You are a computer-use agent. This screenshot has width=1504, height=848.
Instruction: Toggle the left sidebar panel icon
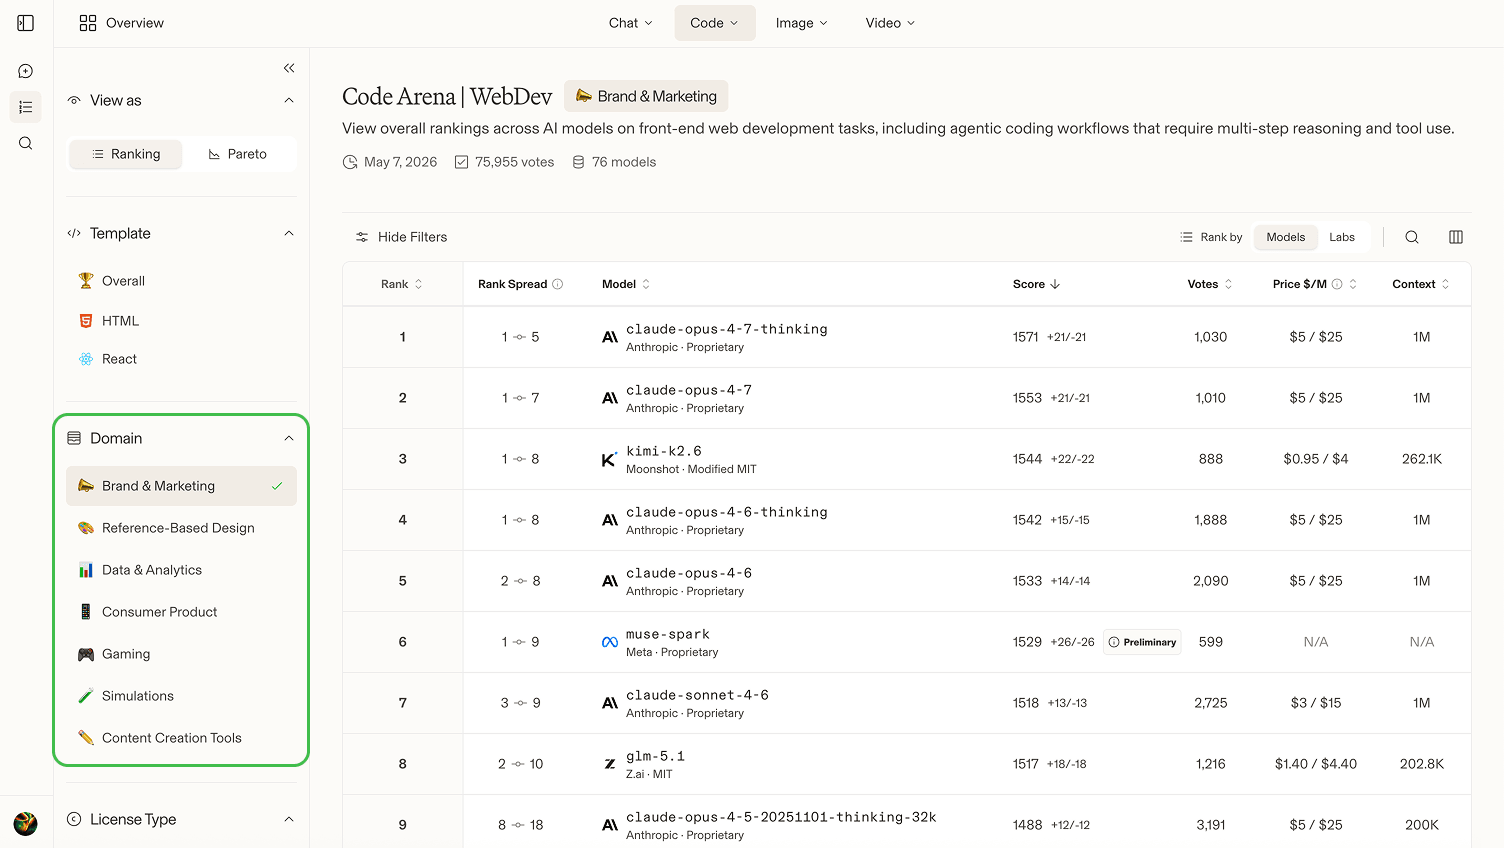26,23
